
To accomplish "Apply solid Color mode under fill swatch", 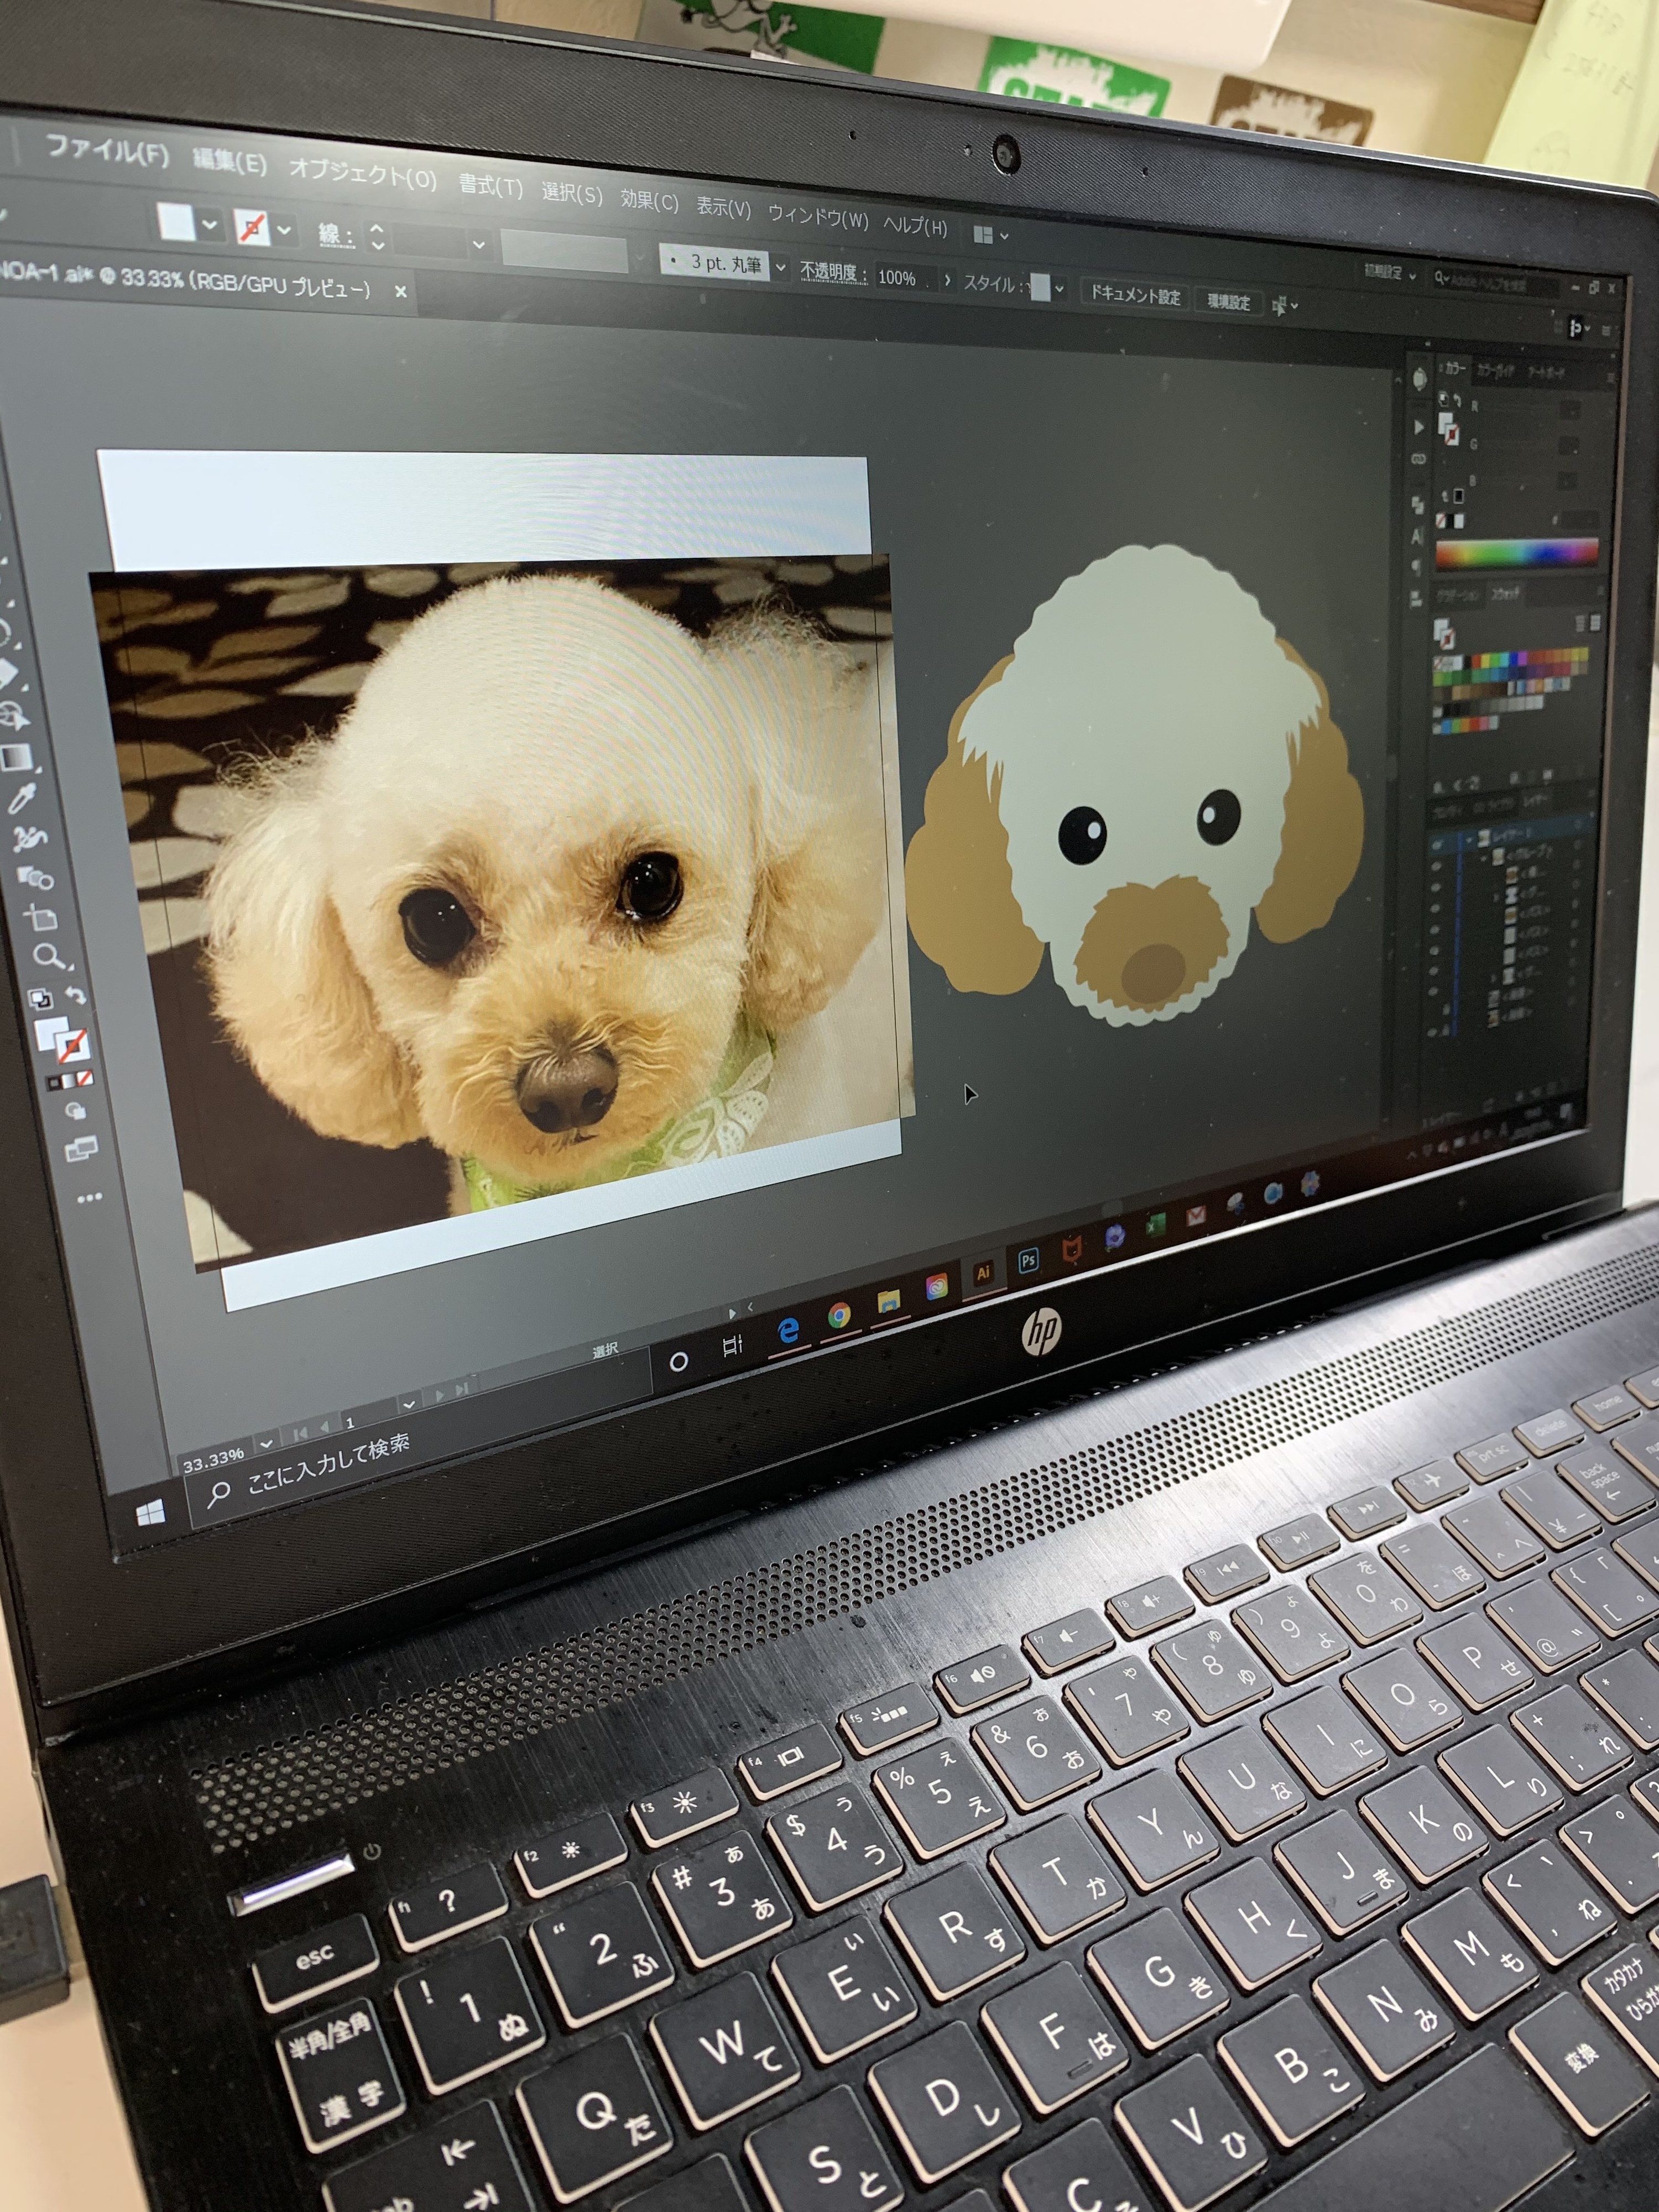I will point(53,1083).
